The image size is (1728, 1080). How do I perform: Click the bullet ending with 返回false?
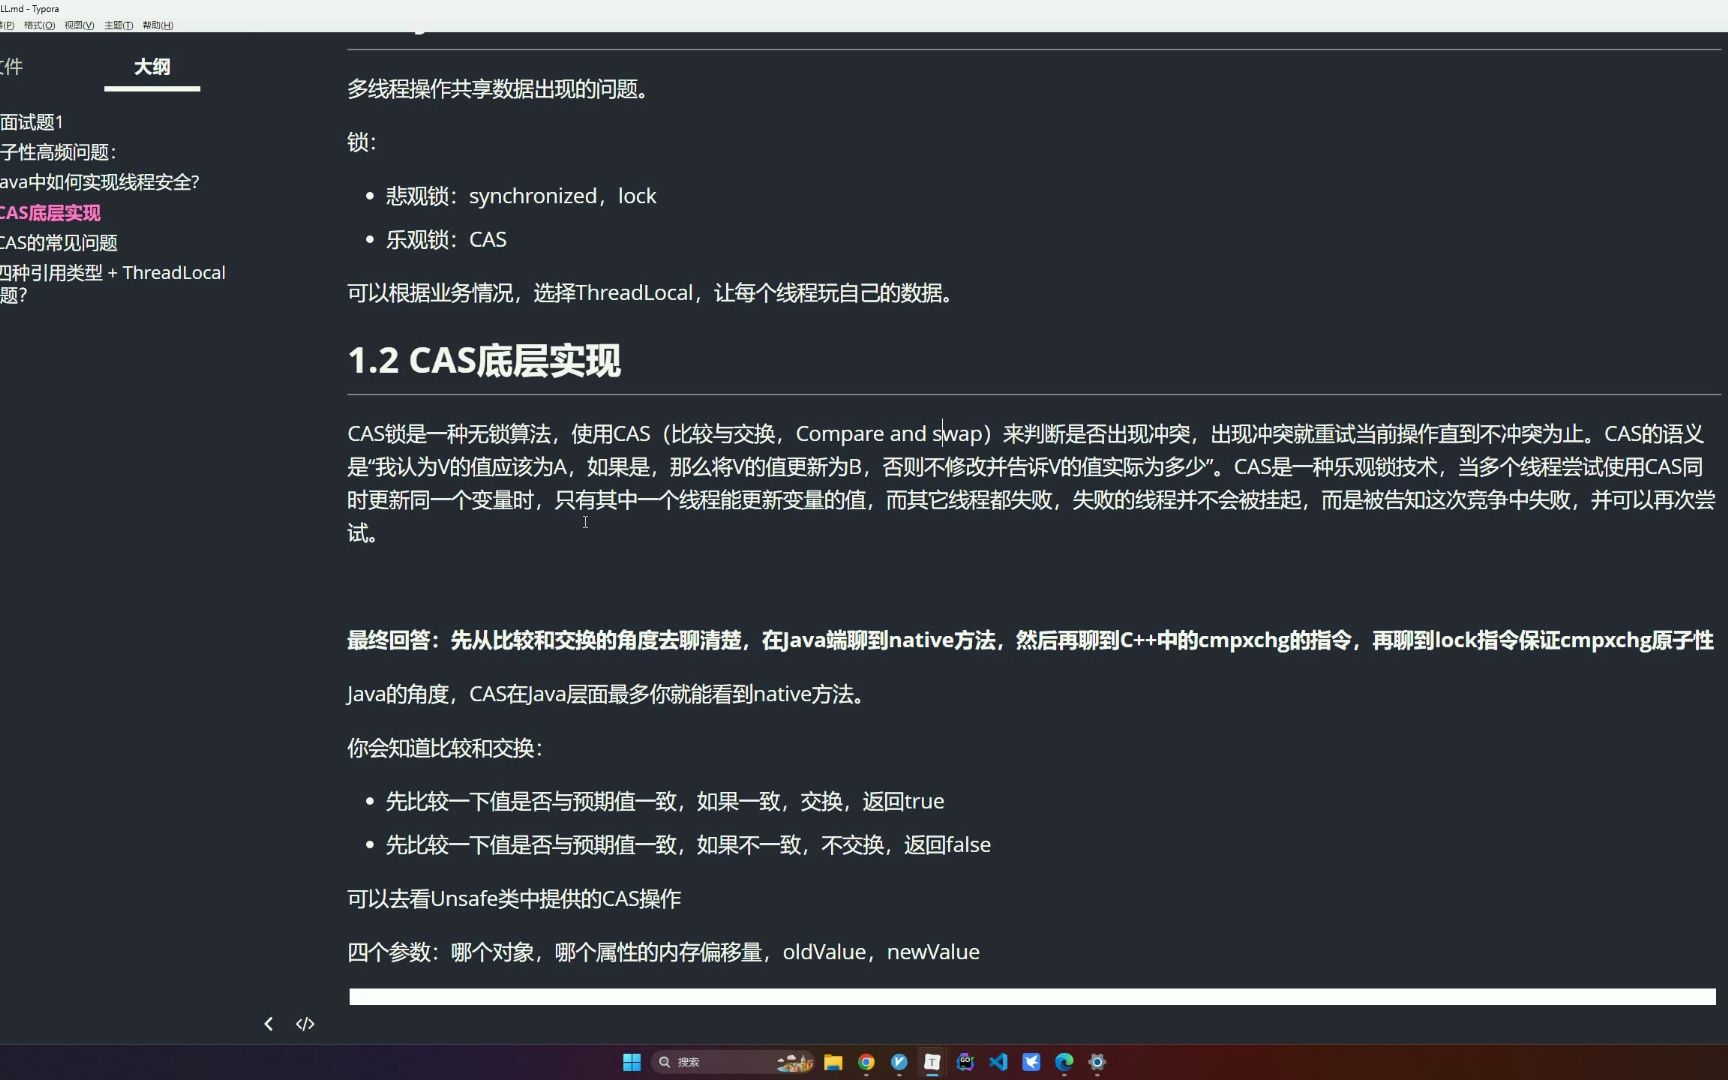pyautogui.click(x=688, y=845)
